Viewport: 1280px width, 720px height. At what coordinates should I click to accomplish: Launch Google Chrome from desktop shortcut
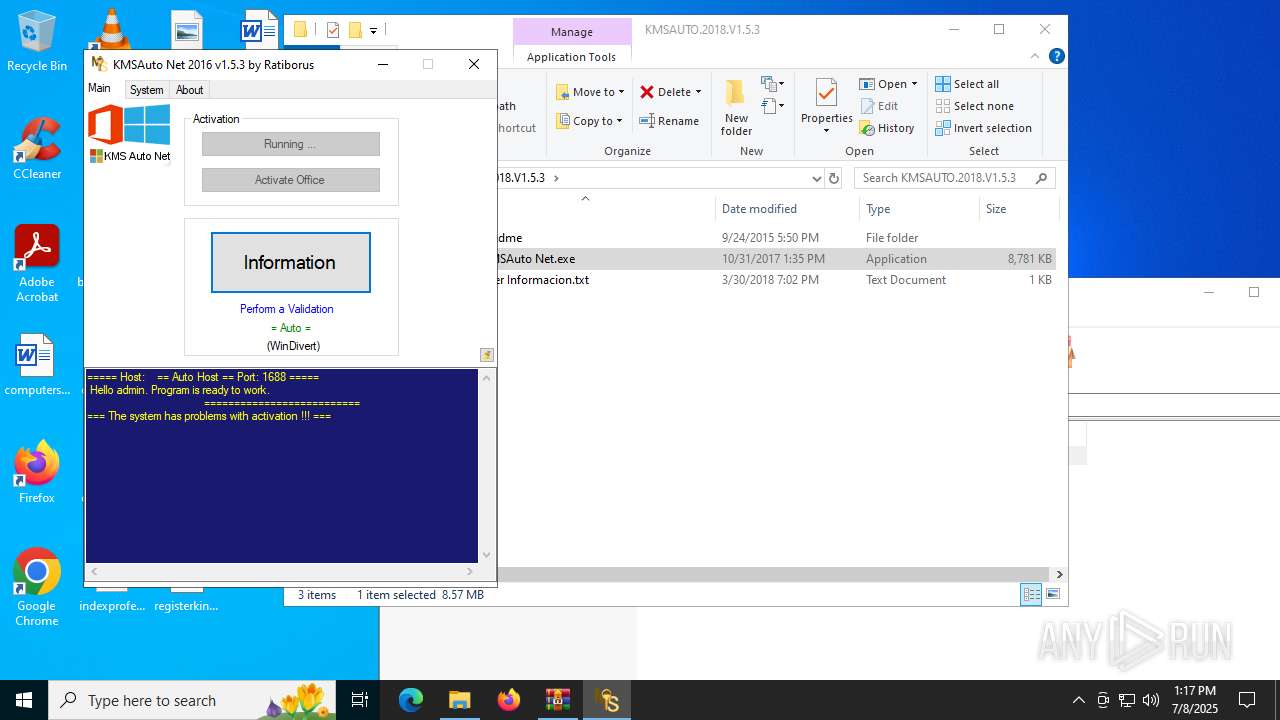coord(37,587)
